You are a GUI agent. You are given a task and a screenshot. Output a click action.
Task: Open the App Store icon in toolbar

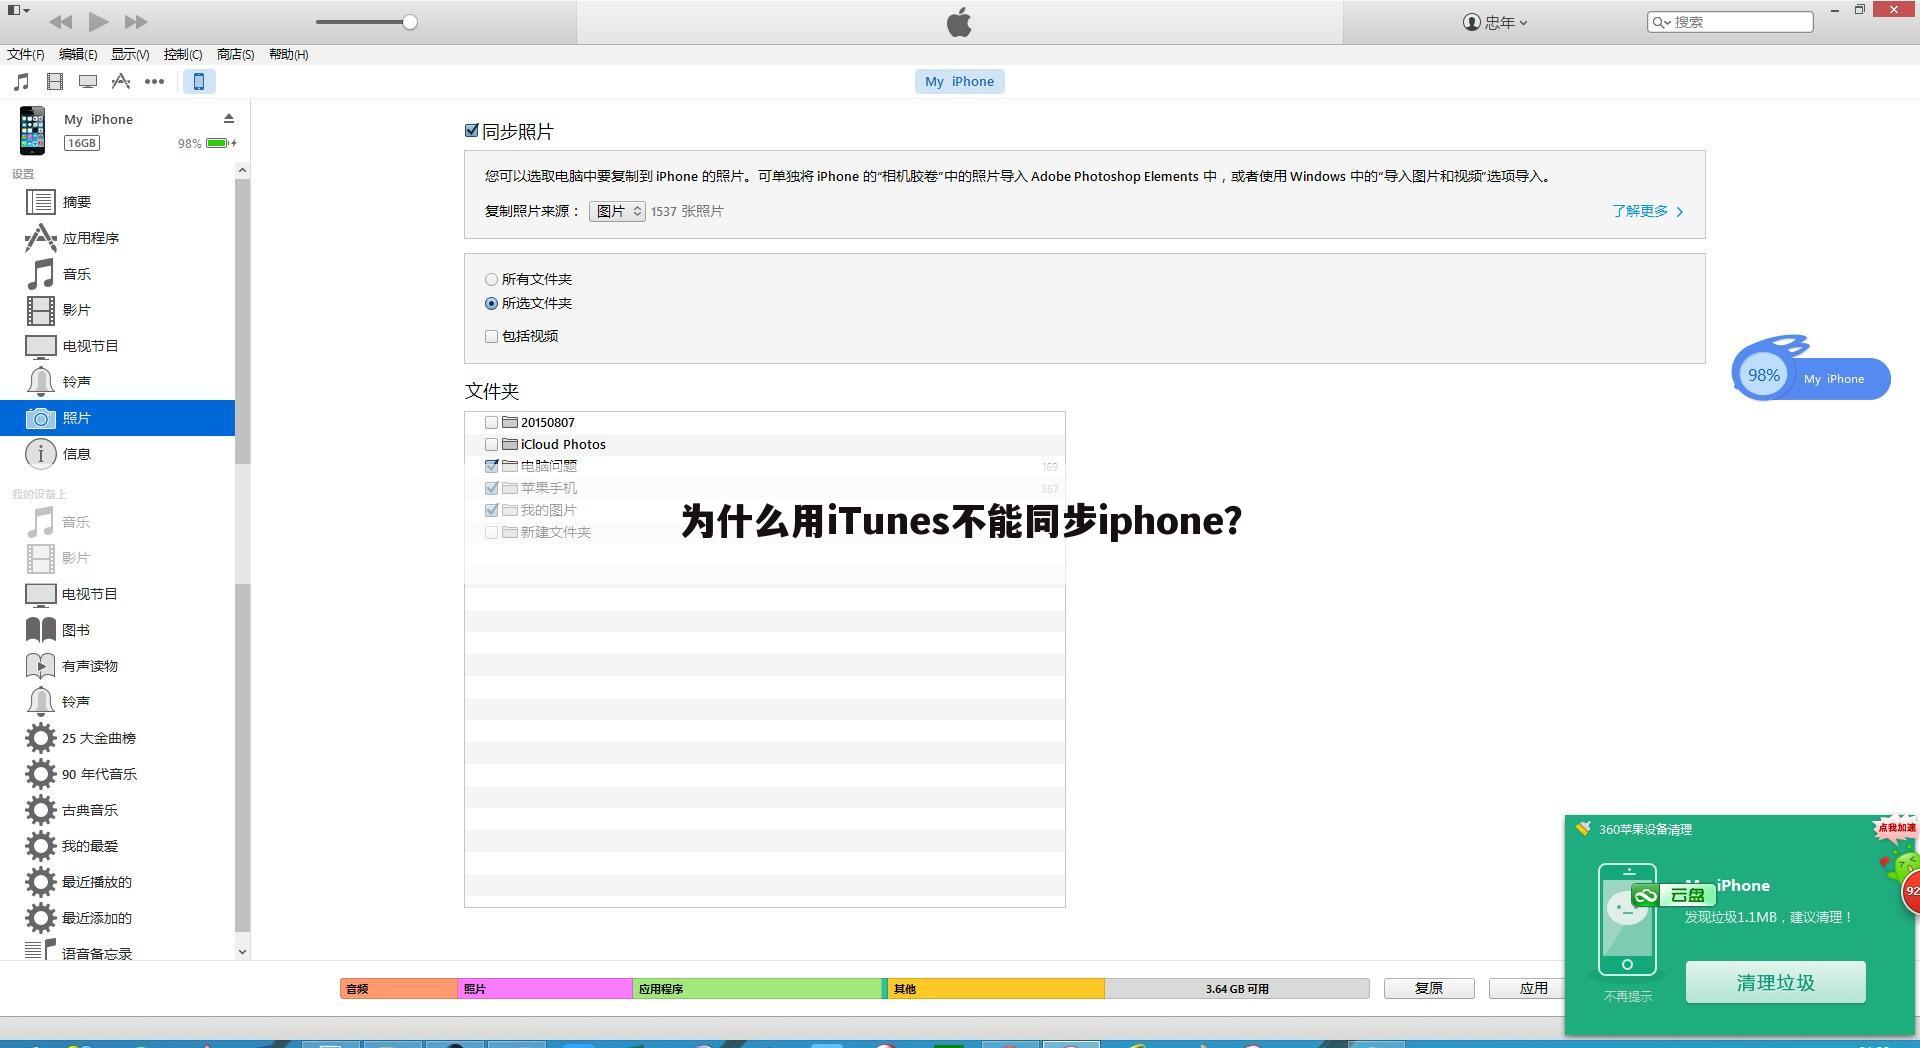121,82
